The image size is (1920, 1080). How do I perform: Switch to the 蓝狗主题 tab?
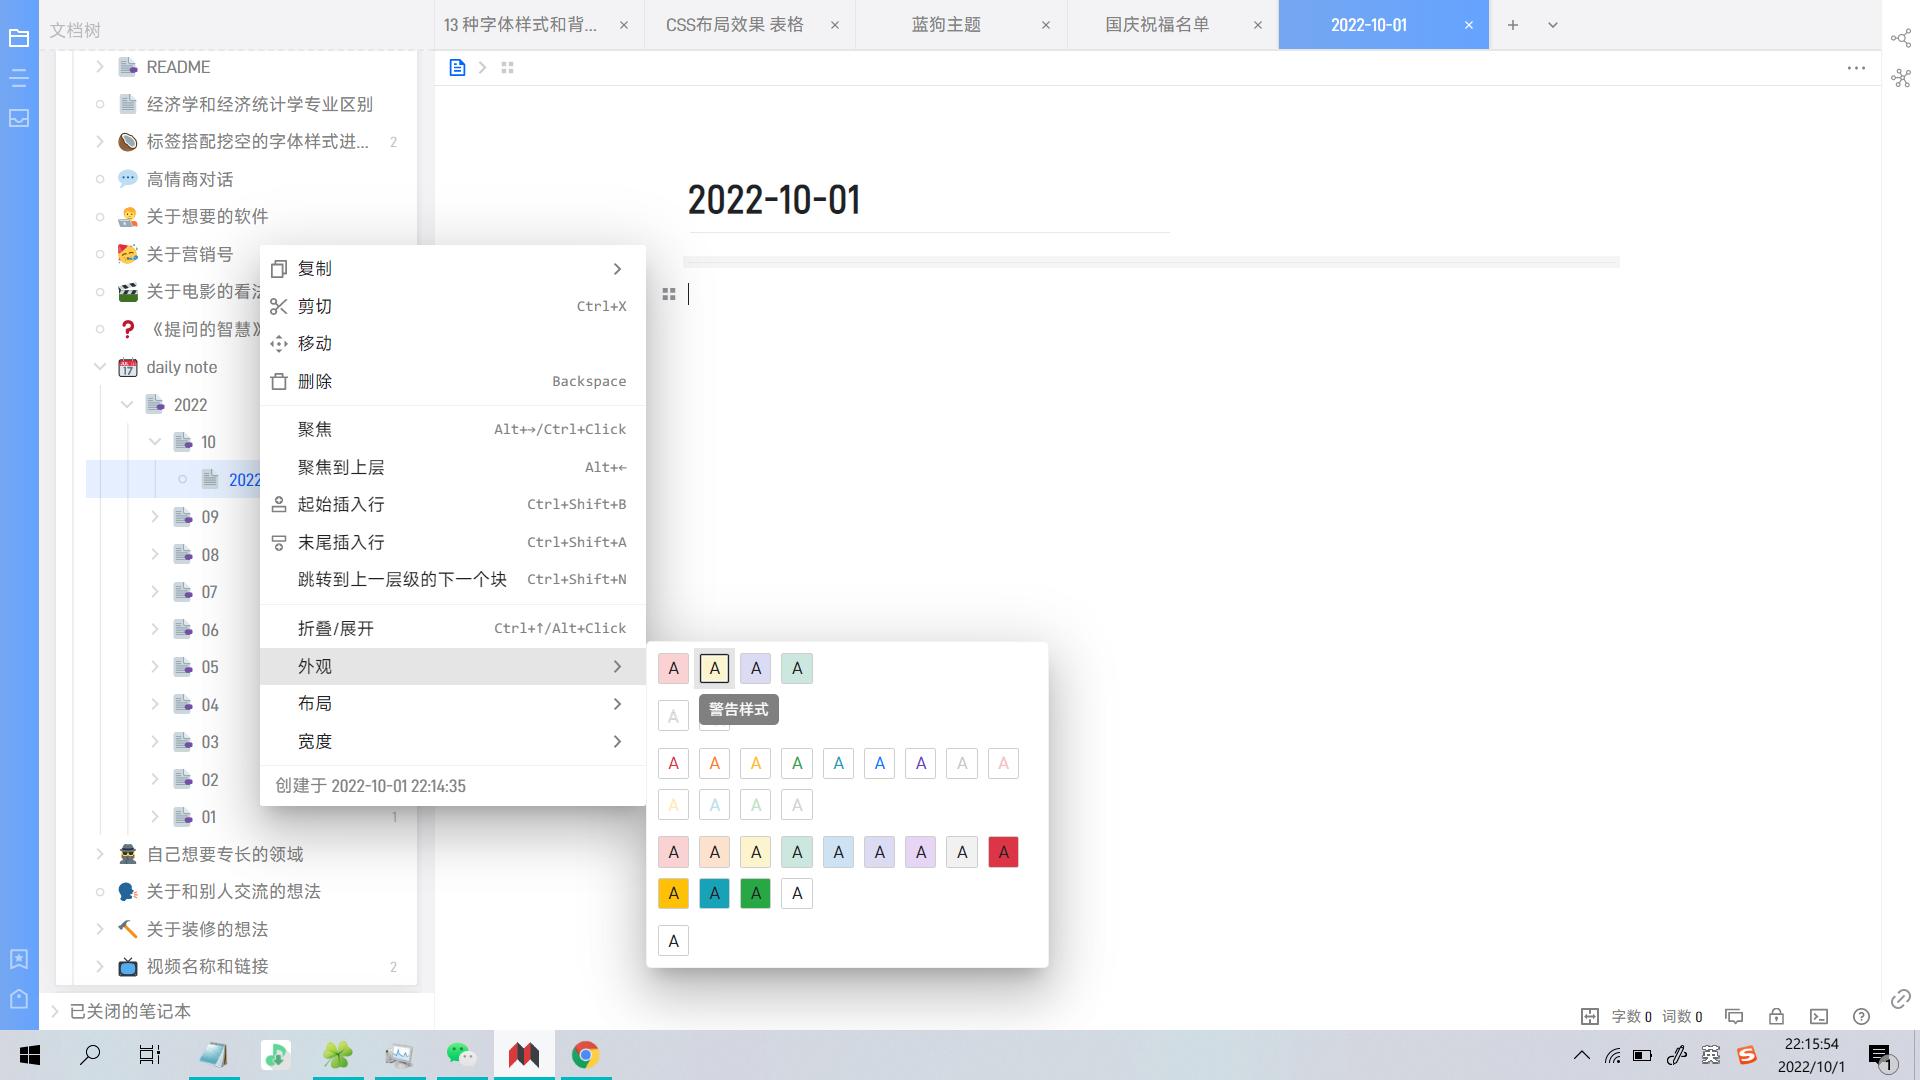[x=944, y=24]
